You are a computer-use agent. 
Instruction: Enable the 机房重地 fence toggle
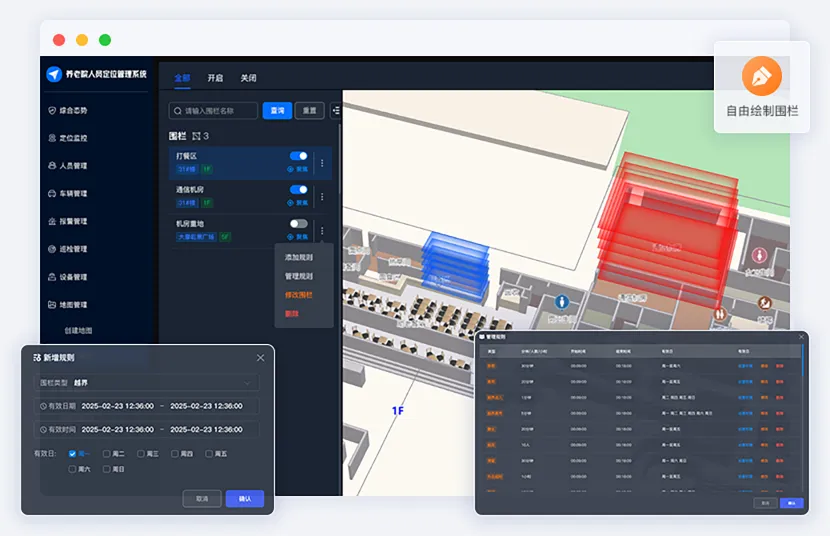pos(299,224)
